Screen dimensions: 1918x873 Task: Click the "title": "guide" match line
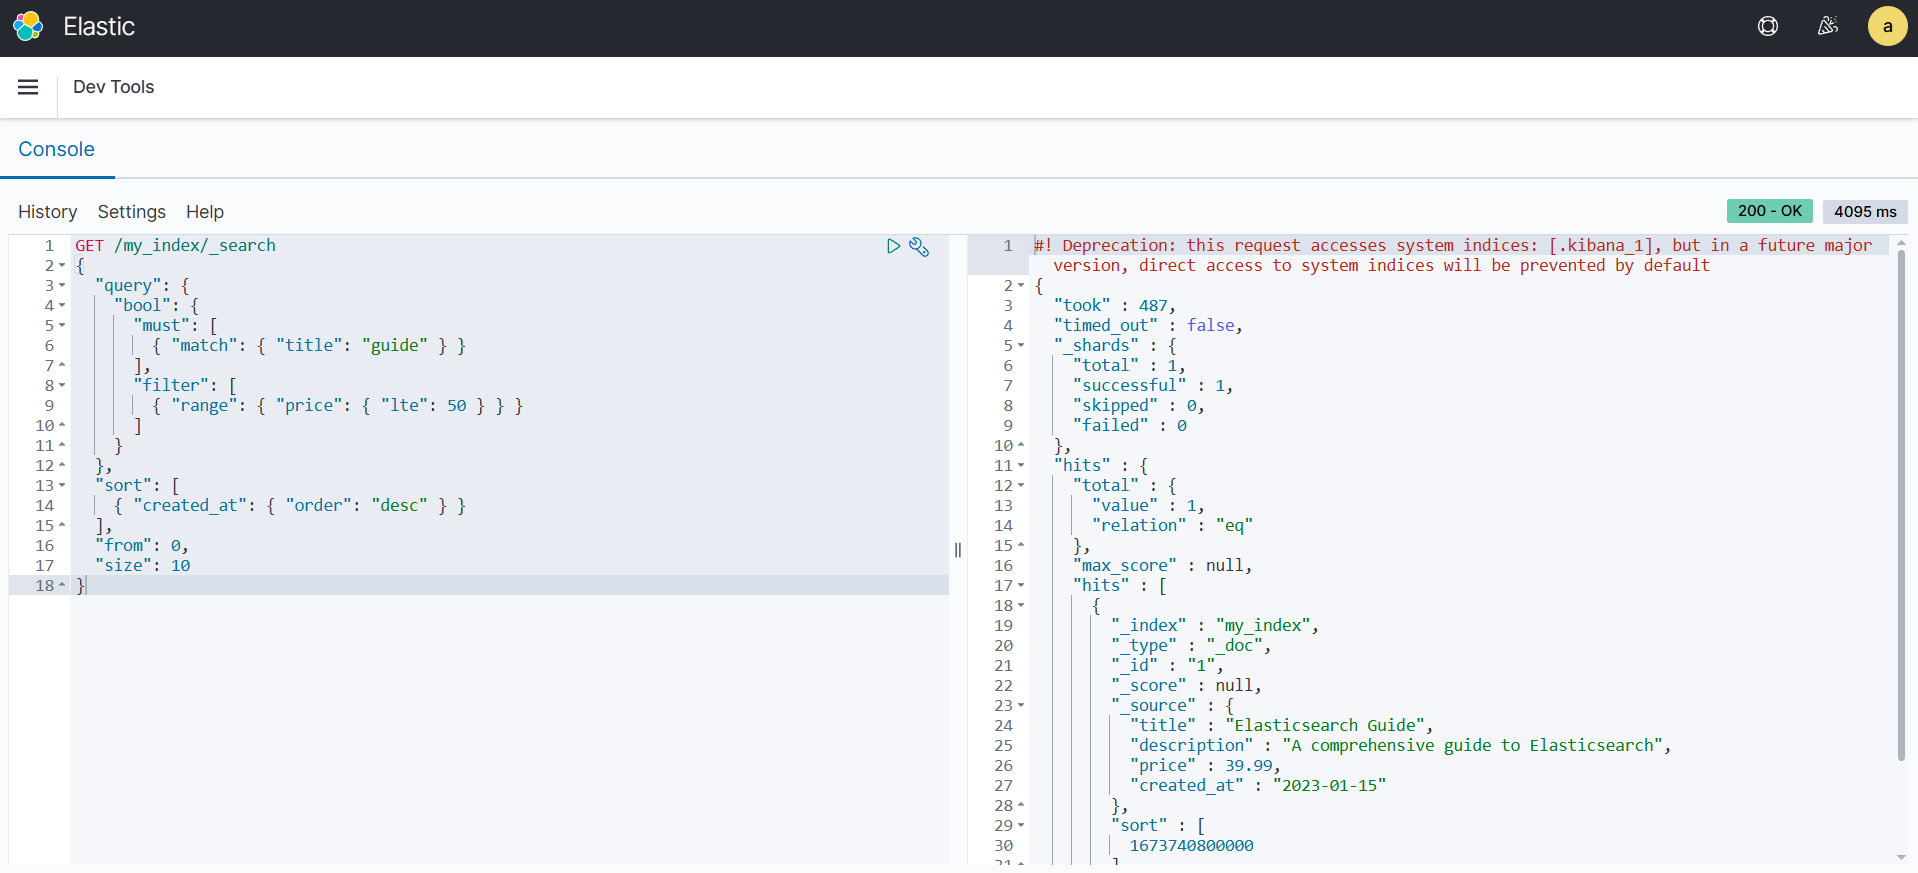click(x=309, y=346)
